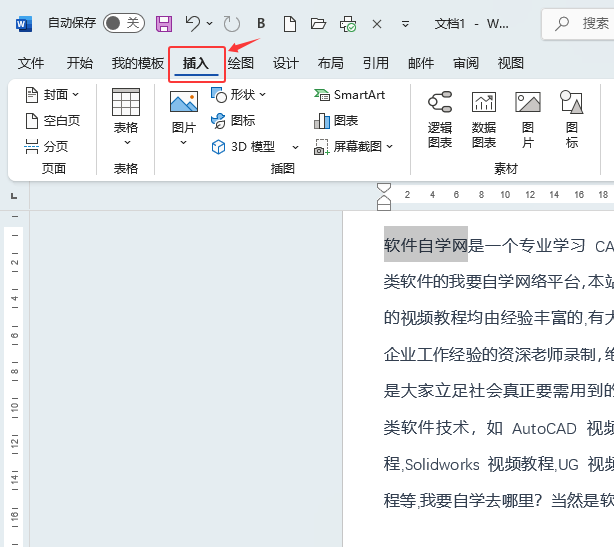Switch to the 视图 tab
Viewport: 614px width, 547px height.
click(511, 63)
